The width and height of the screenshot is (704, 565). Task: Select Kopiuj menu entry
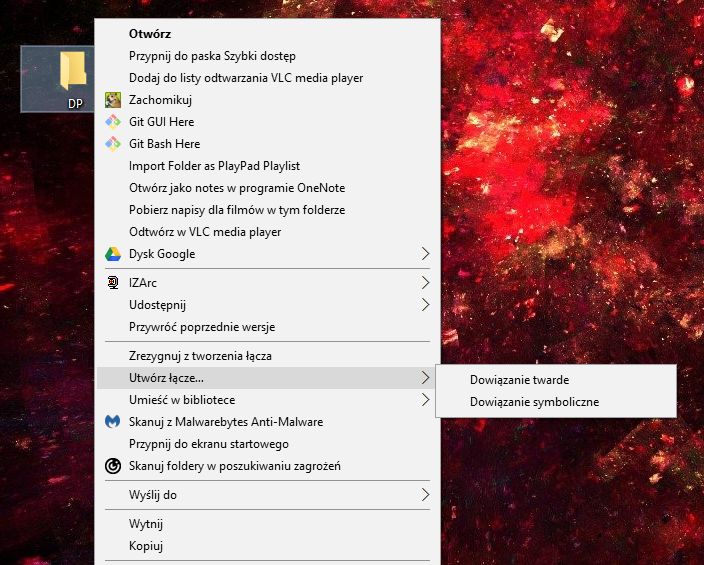(x=146, y=546)
